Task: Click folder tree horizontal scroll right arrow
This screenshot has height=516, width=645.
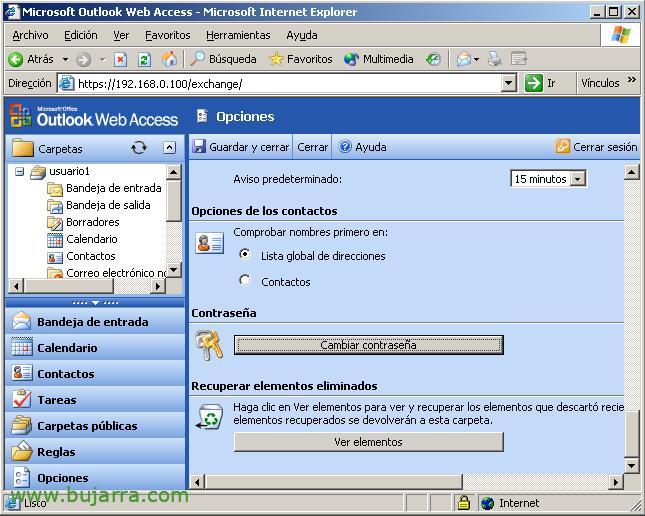Action: point(158,286)
